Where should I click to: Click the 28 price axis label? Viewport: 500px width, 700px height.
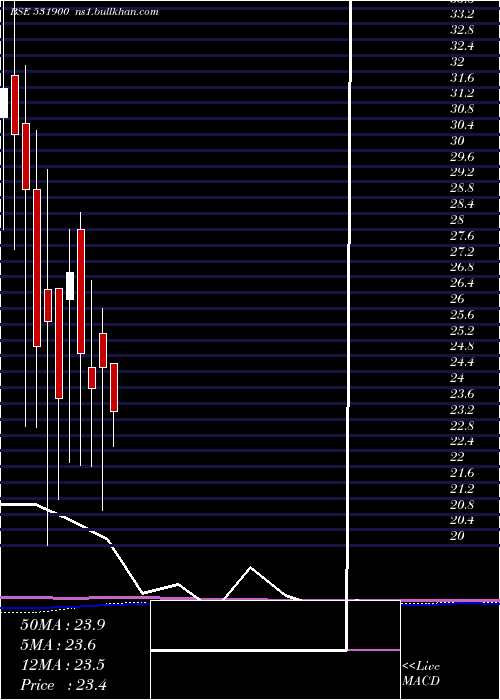click(457, 220)
